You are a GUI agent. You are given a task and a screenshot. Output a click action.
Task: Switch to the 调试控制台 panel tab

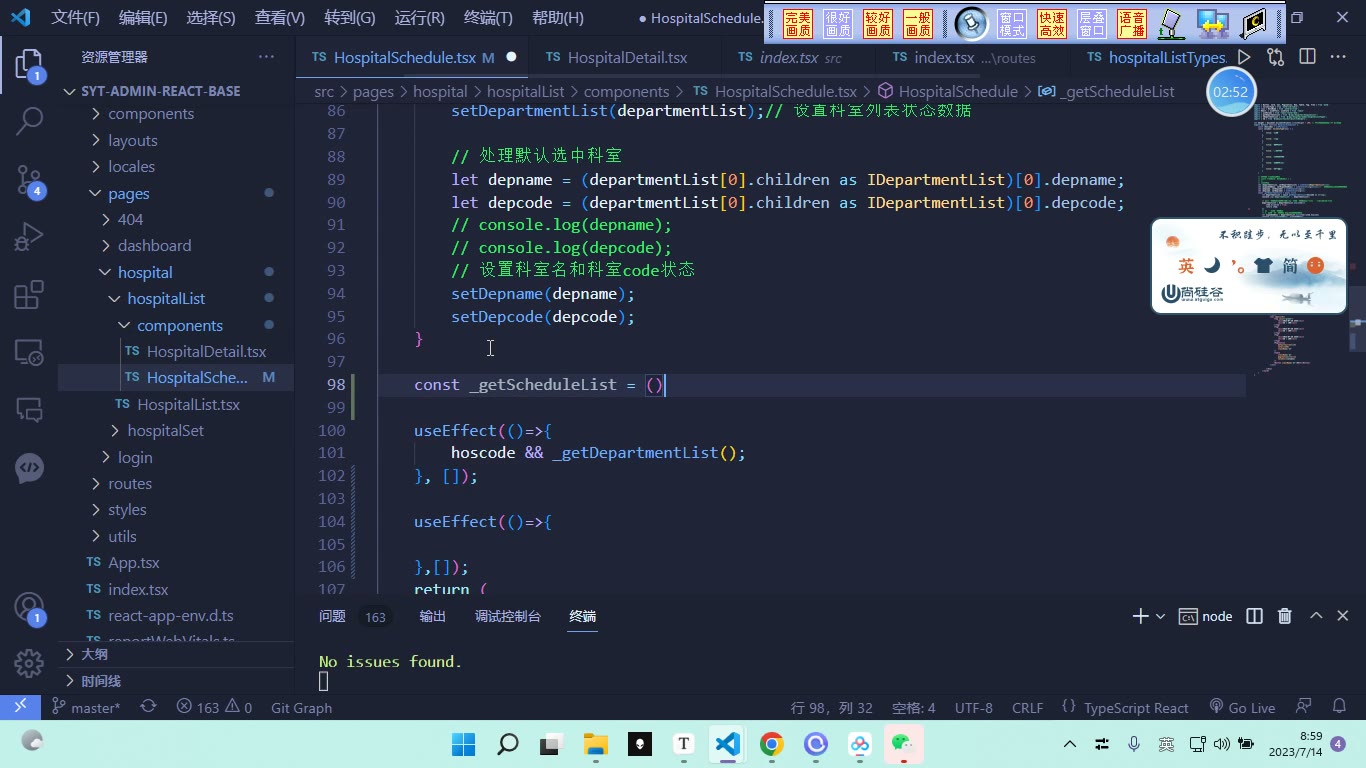point(508,616)
